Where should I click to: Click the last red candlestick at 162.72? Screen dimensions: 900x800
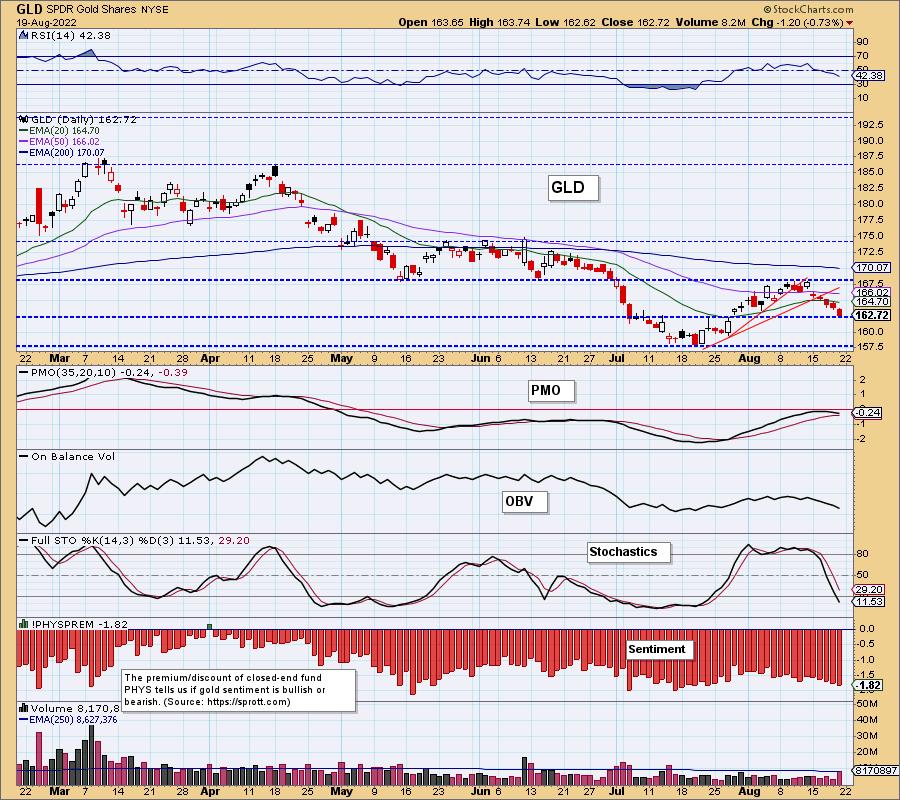click(840, 313)
